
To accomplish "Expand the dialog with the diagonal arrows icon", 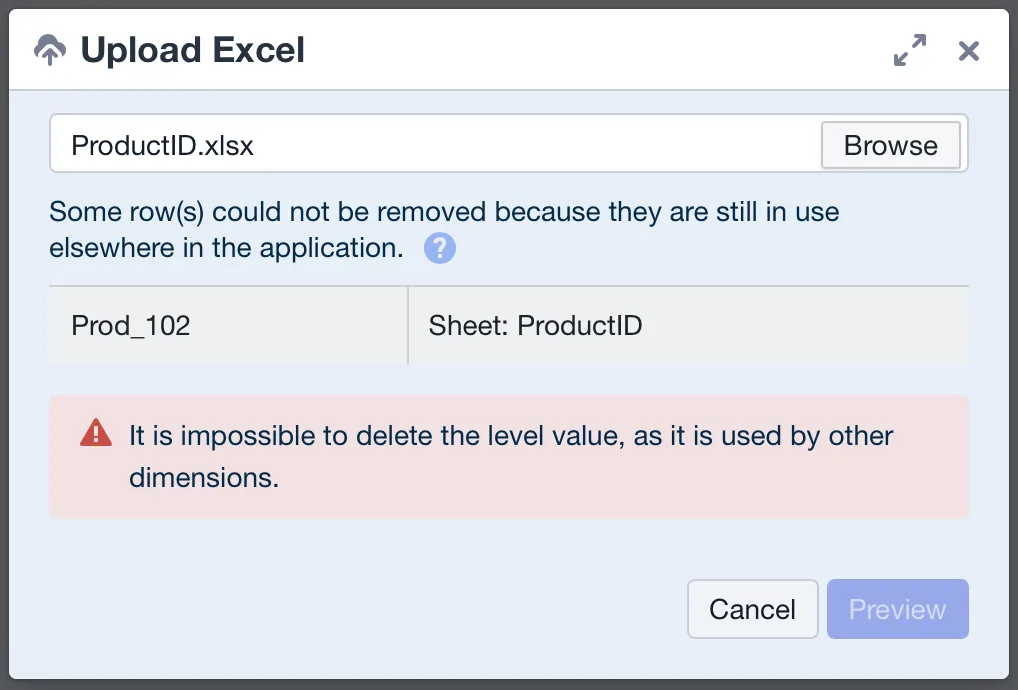I will 910,50.
